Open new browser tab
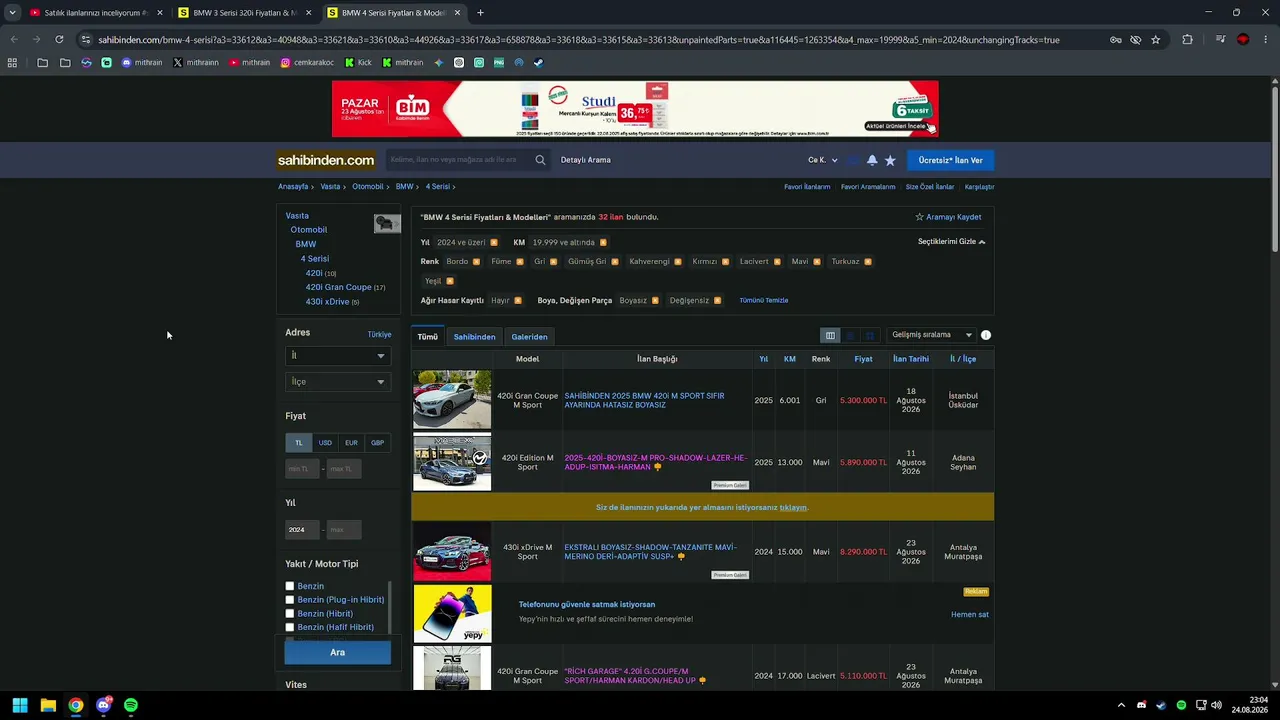Viewport: 1280px width, 720px height. click(x=480, y=13)
